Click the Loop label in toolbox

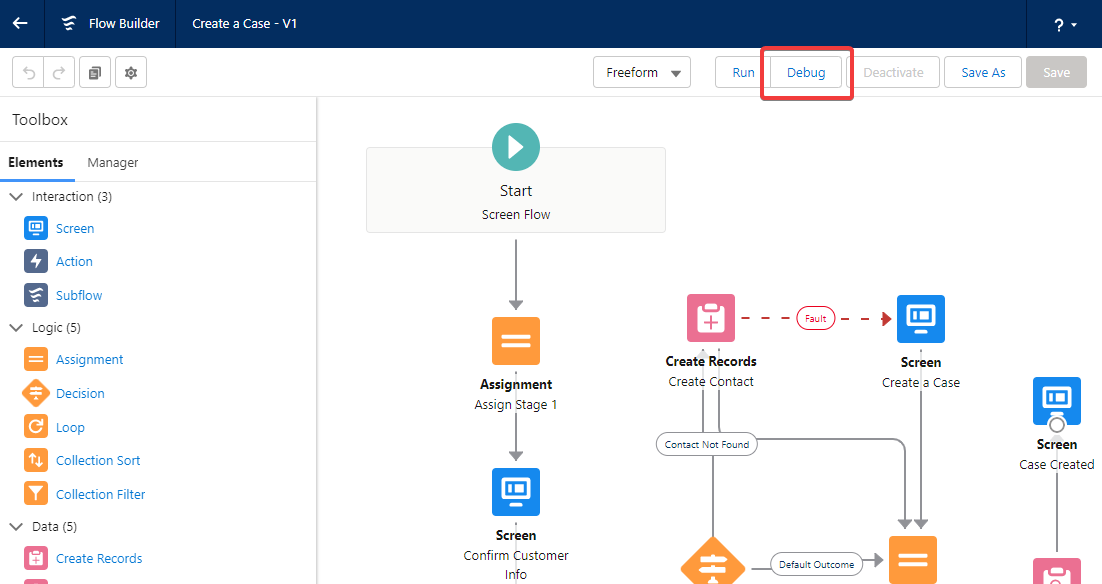point(70,427)
